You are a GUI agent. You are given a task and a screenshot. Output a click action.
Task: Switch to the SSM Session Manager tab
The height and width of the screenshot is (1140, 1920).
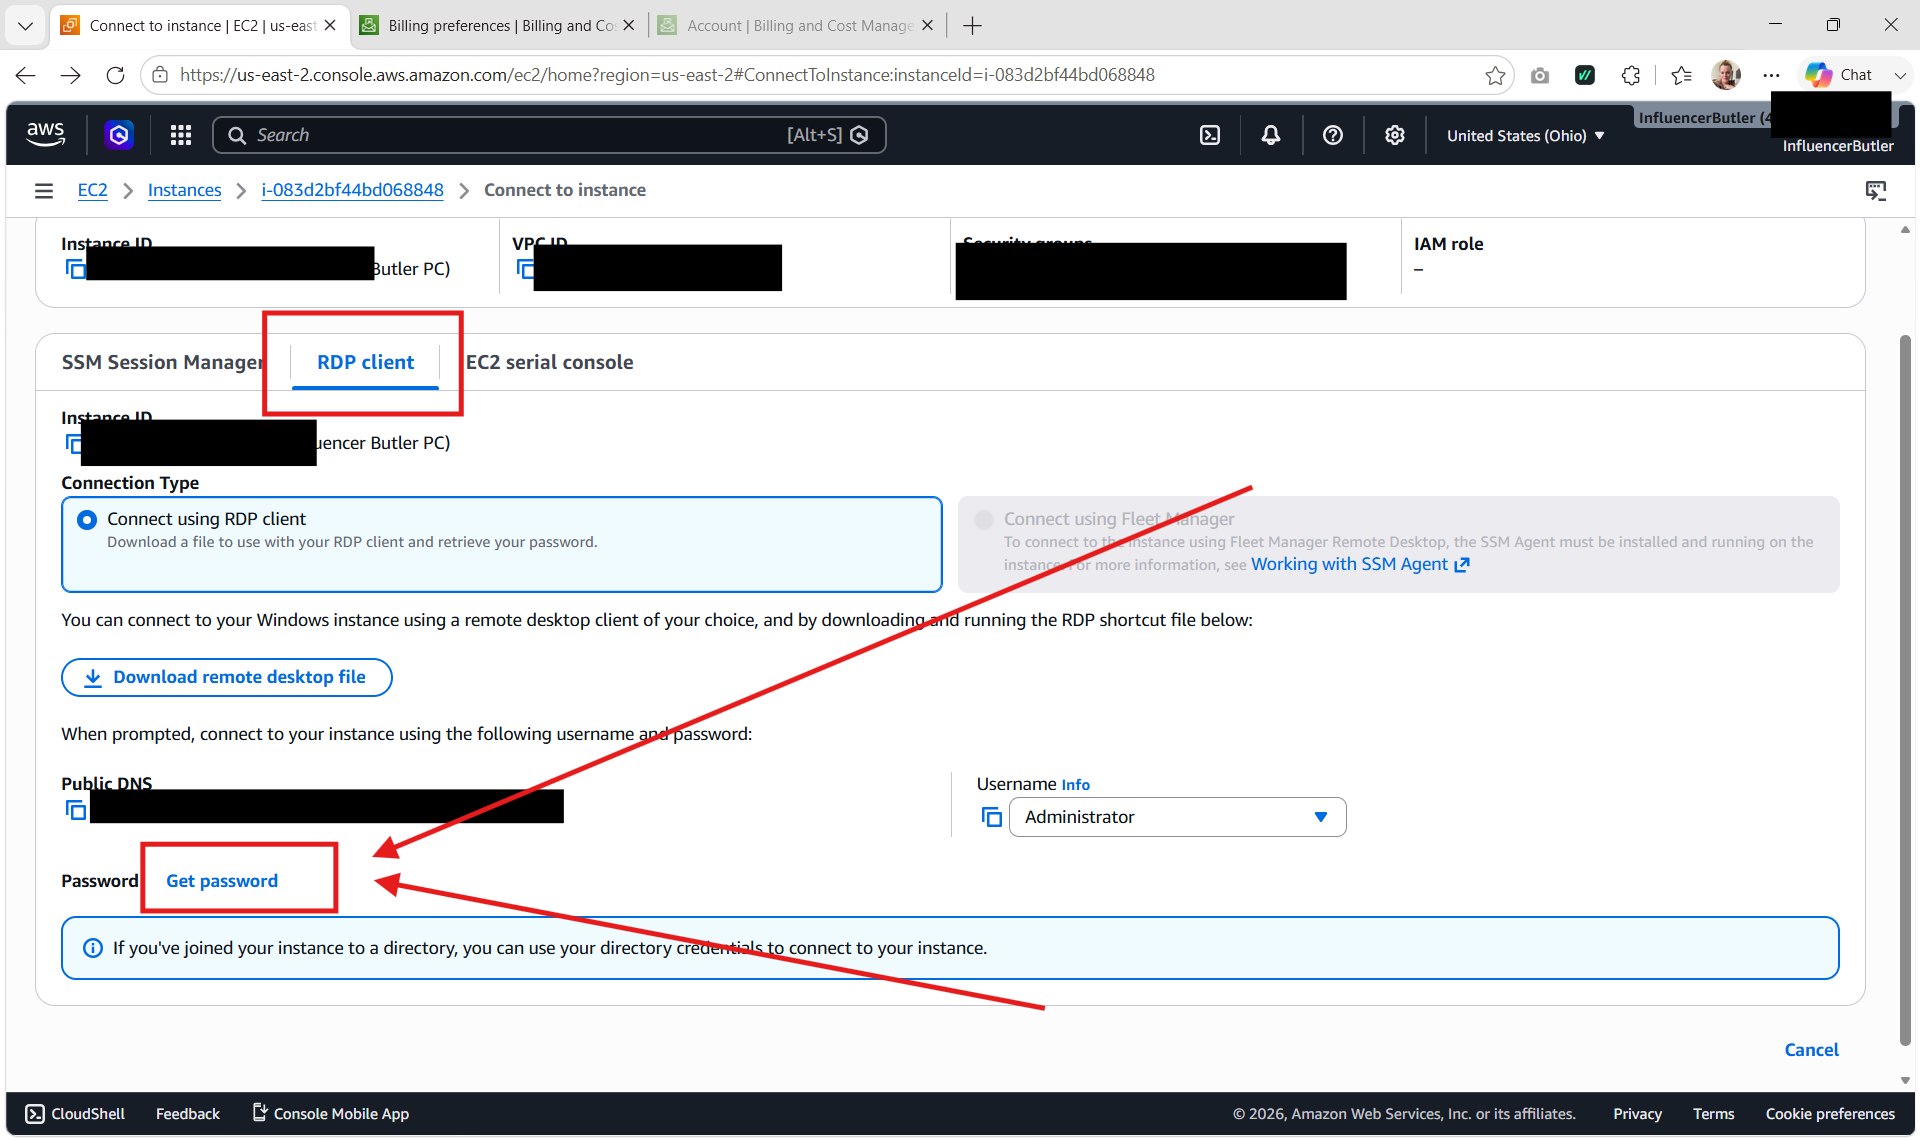[x=162, y=362]
